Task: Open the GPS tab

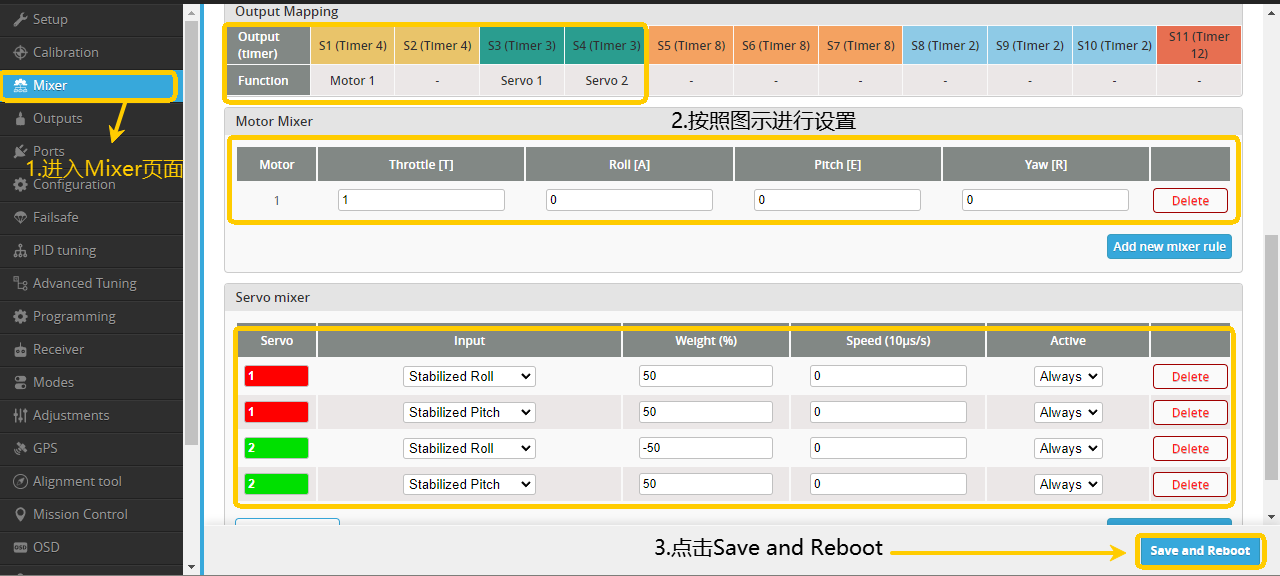Action: pyautogui.click(x=91, y=448)
